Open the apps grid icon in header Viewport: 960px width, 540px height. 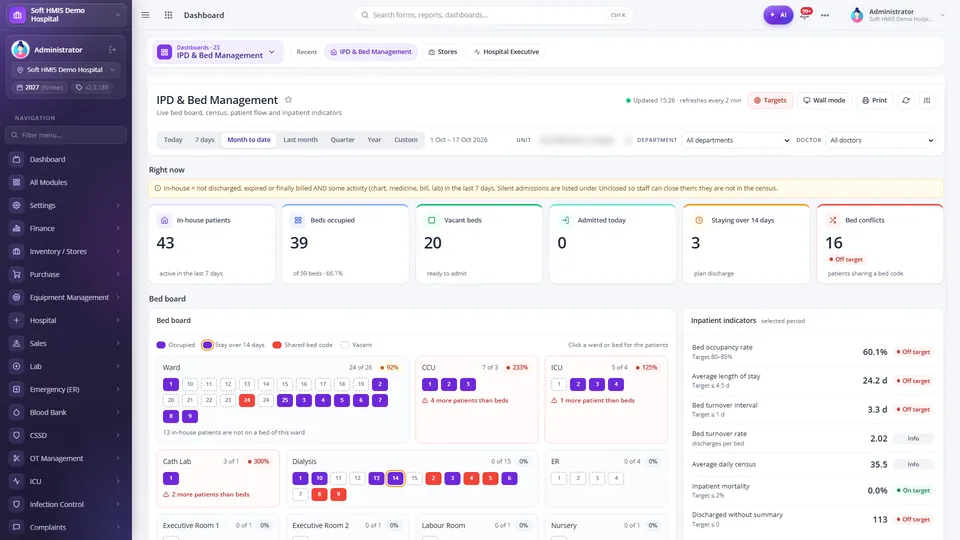point(168,15)
